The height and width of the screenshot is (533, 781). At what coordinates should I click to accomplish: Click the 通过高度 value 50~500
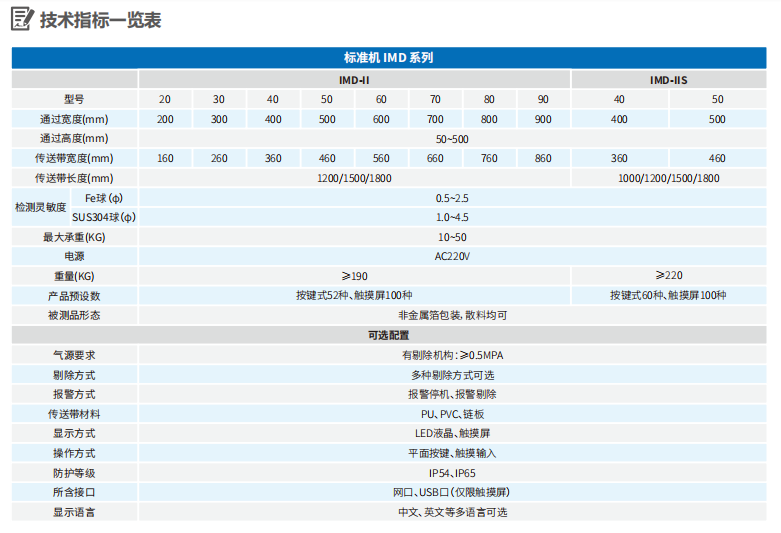click(452, 138)
